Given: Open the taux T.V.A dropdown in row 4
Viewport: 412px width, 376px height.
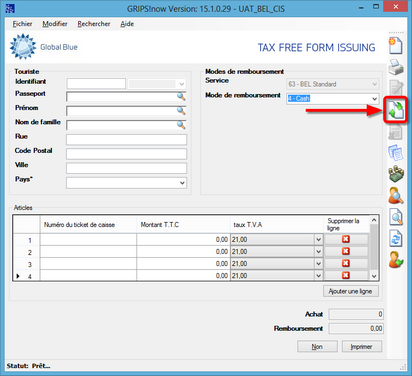Looking at the screenshot, I should coord(318,276).
